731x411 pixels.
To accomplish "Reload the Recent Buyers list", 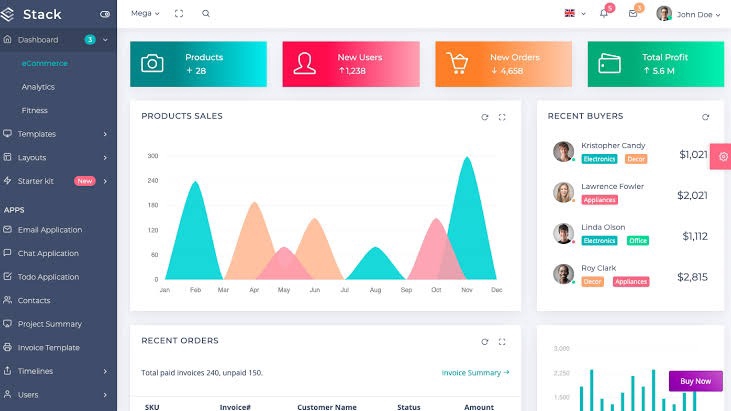I will 705,117.
